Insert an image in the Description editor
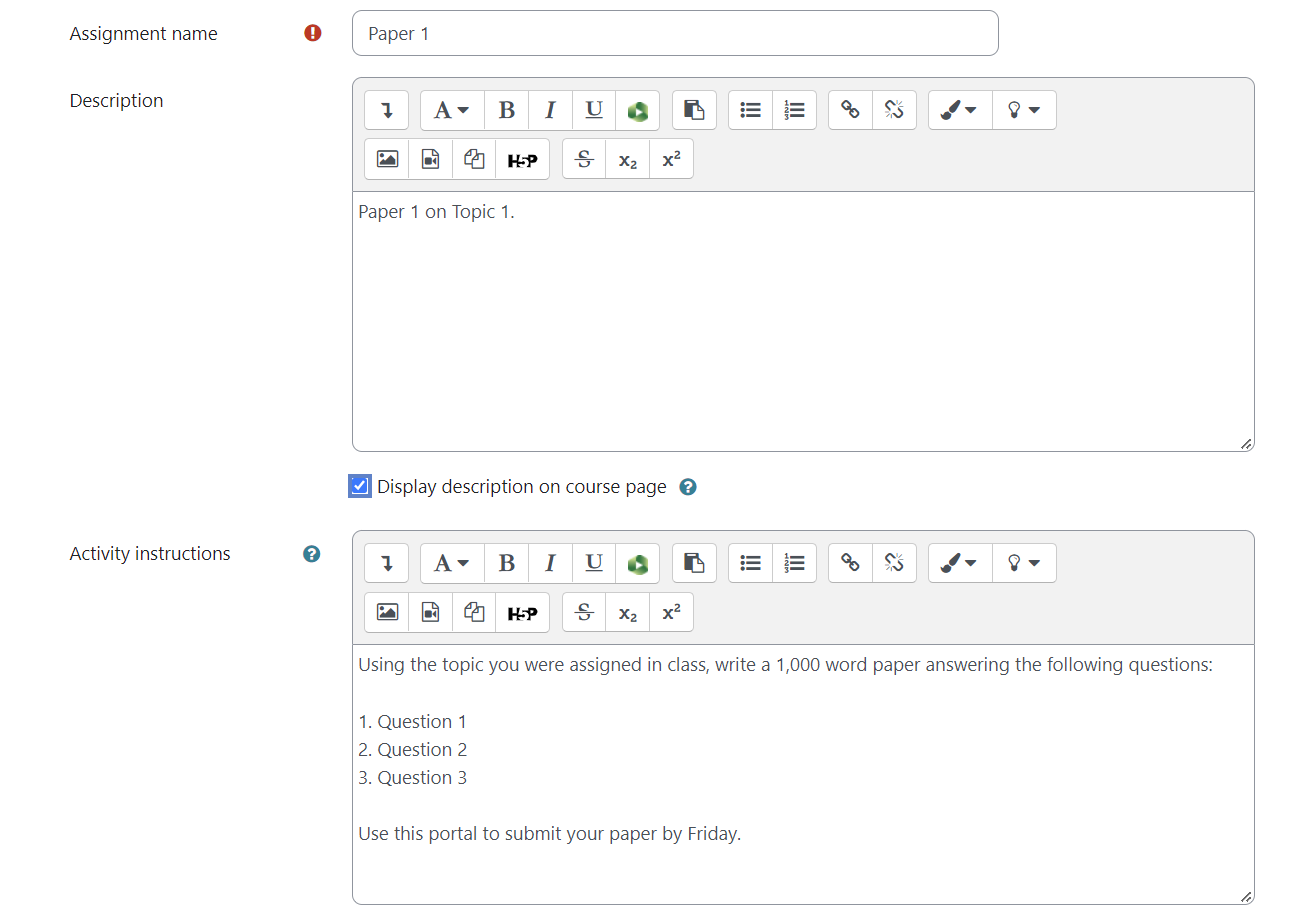1294x916 pixels. [x=387, y=160]
